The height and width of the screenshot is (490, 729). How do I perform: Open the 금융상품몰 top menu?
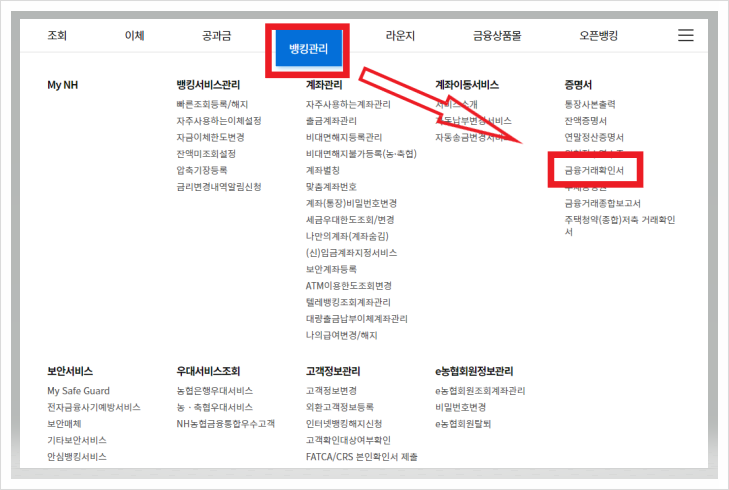[x=497, y=35]
